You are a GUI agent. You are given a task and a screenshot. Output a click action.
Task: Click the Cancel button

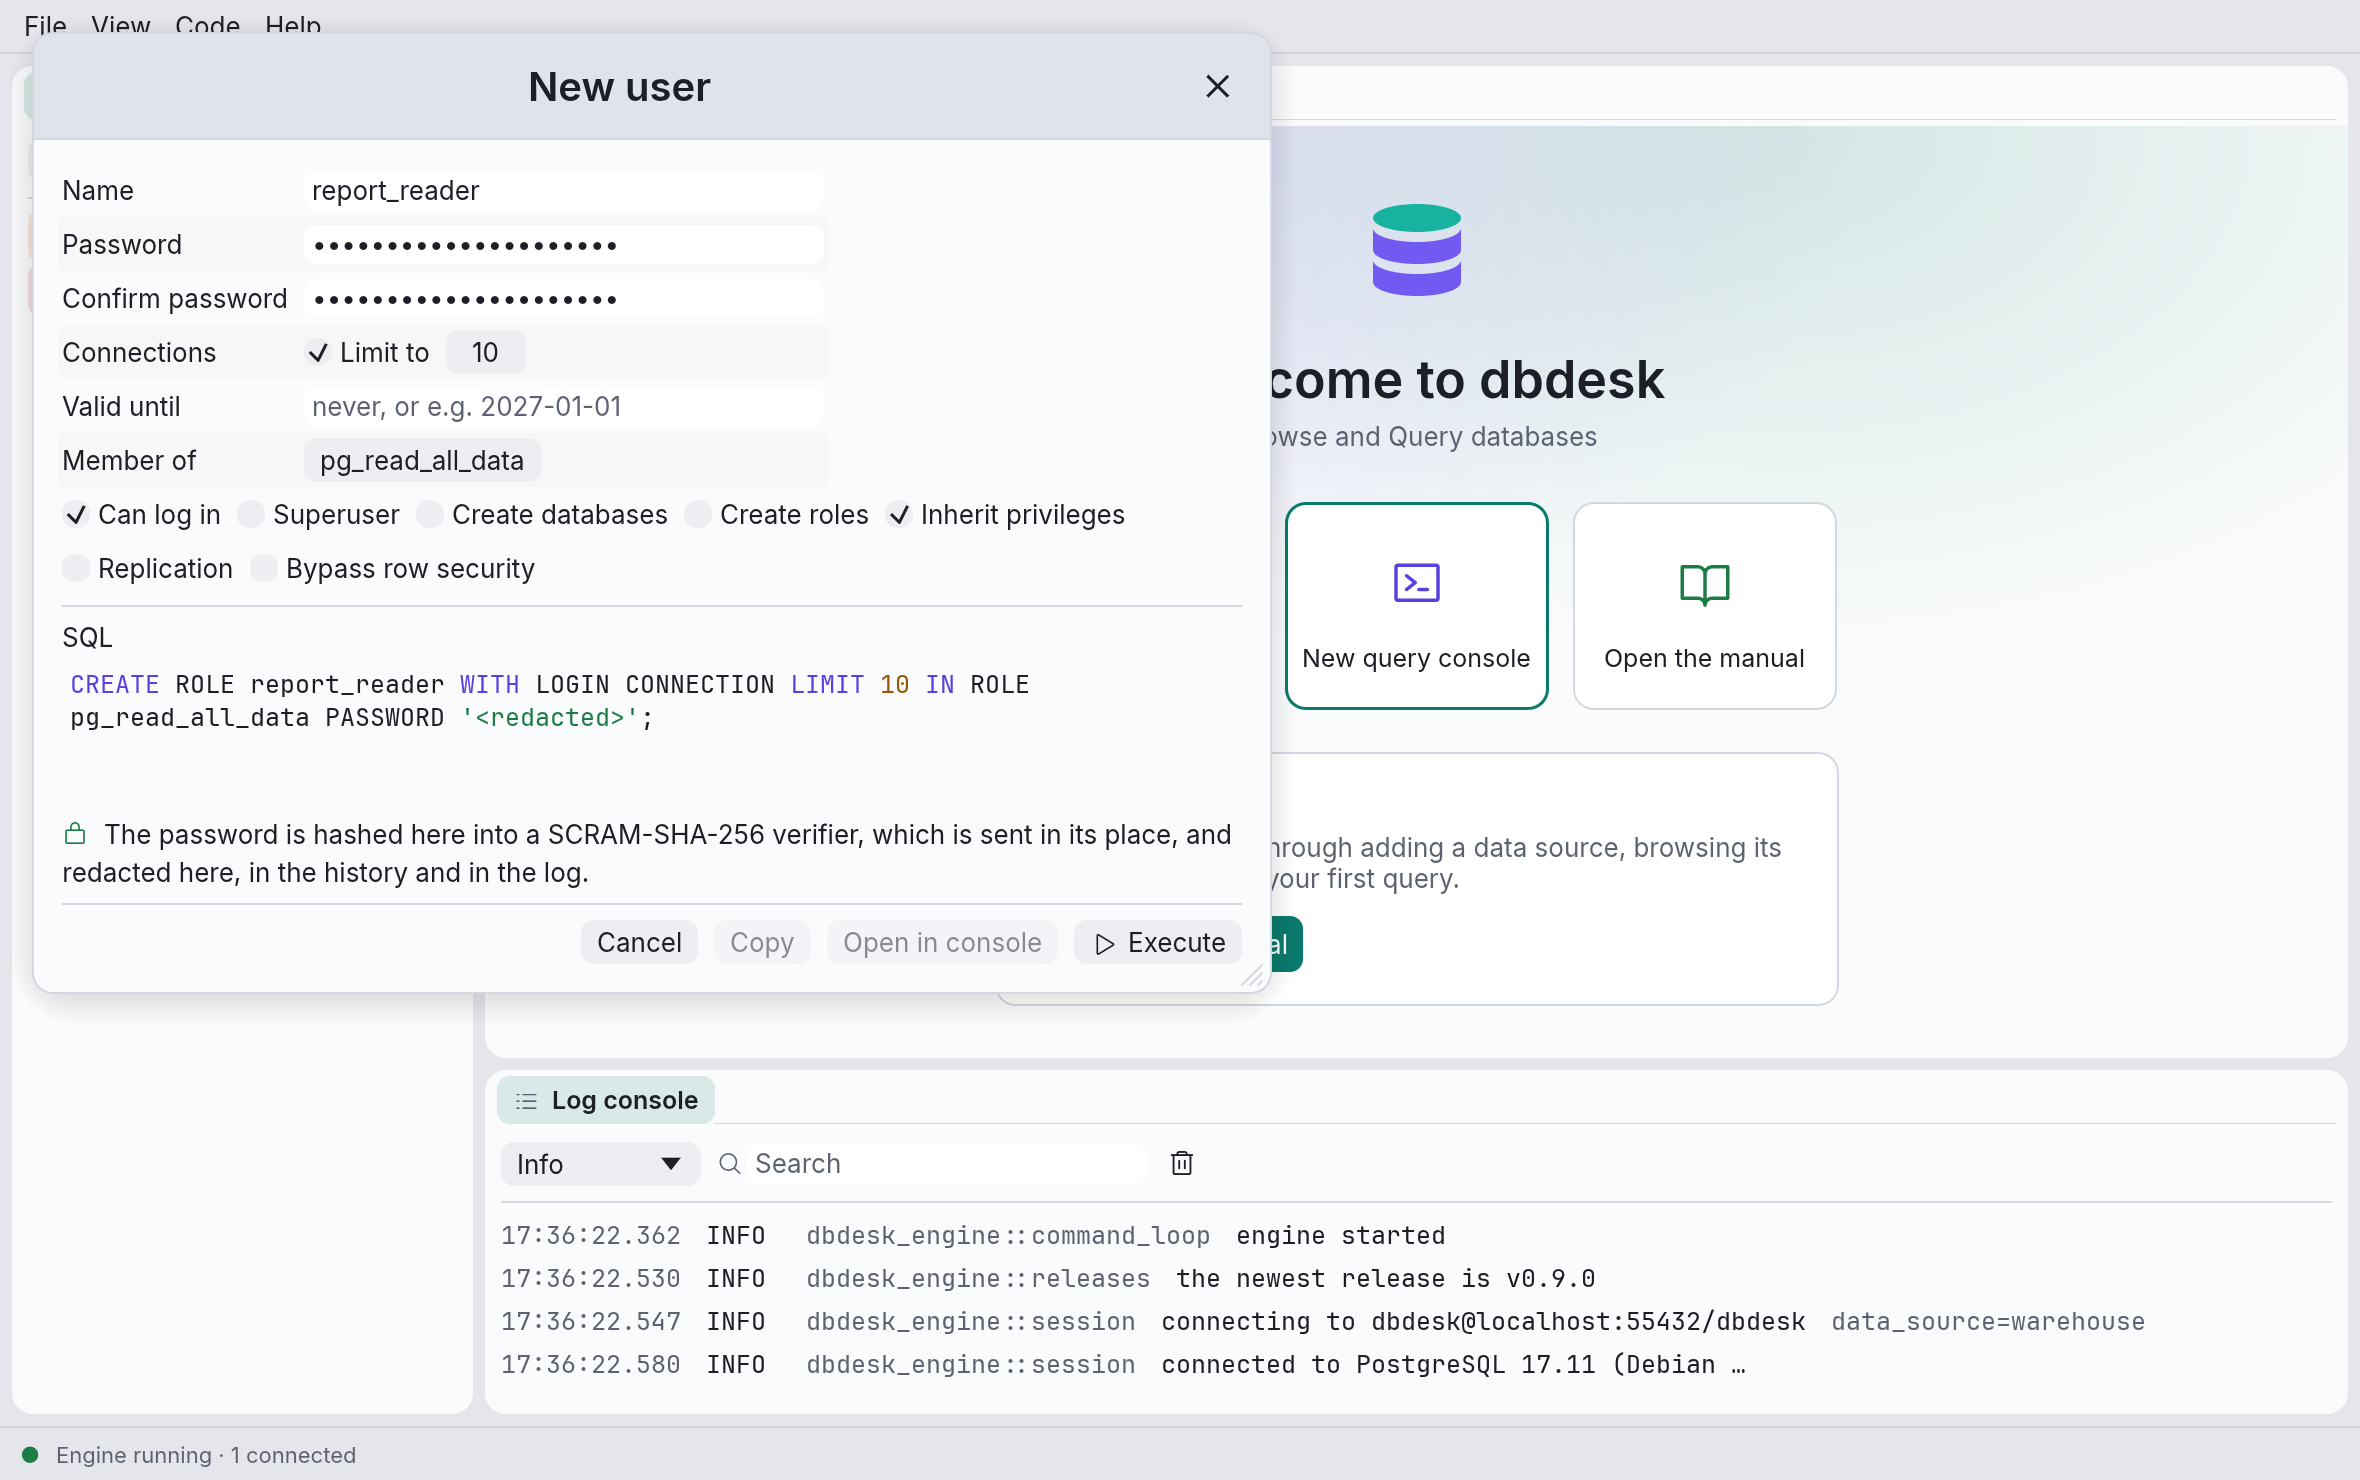pyautogui.click(x=639, y=942)
